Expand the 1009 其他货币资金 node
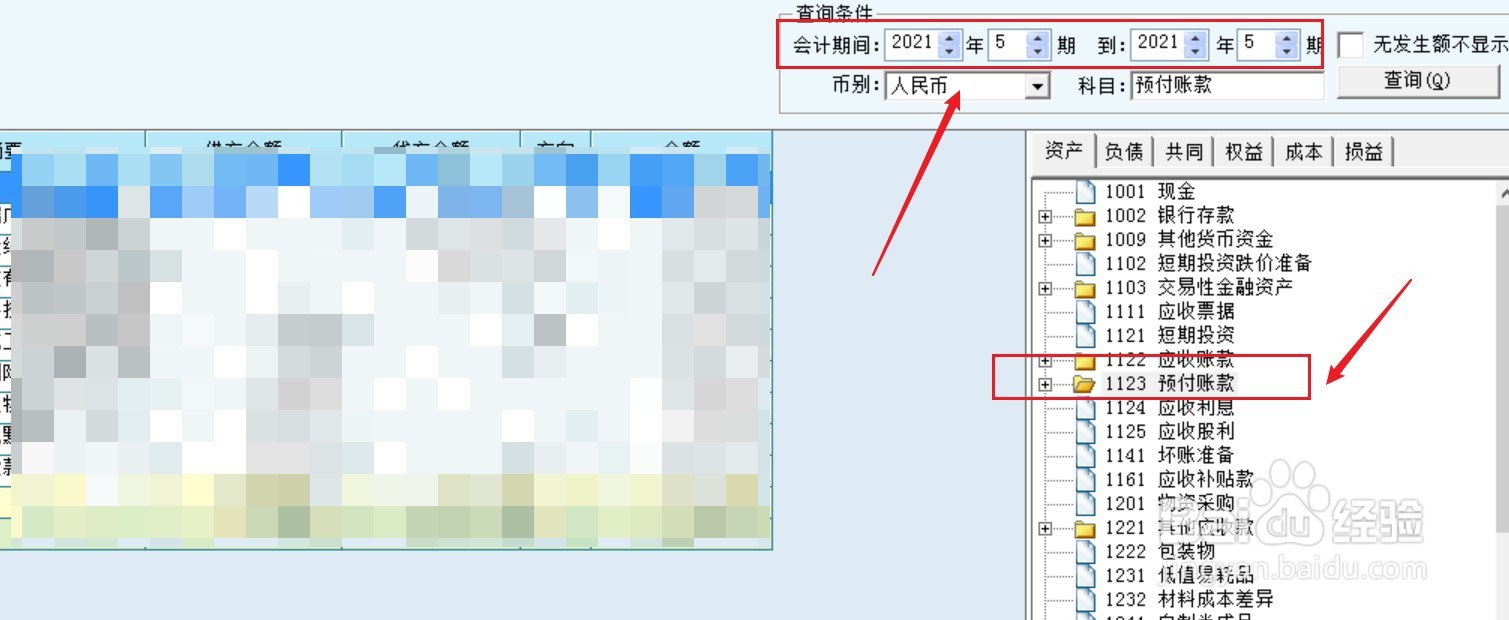Viewport: 1509px width, 620px height. [1046, 240]
